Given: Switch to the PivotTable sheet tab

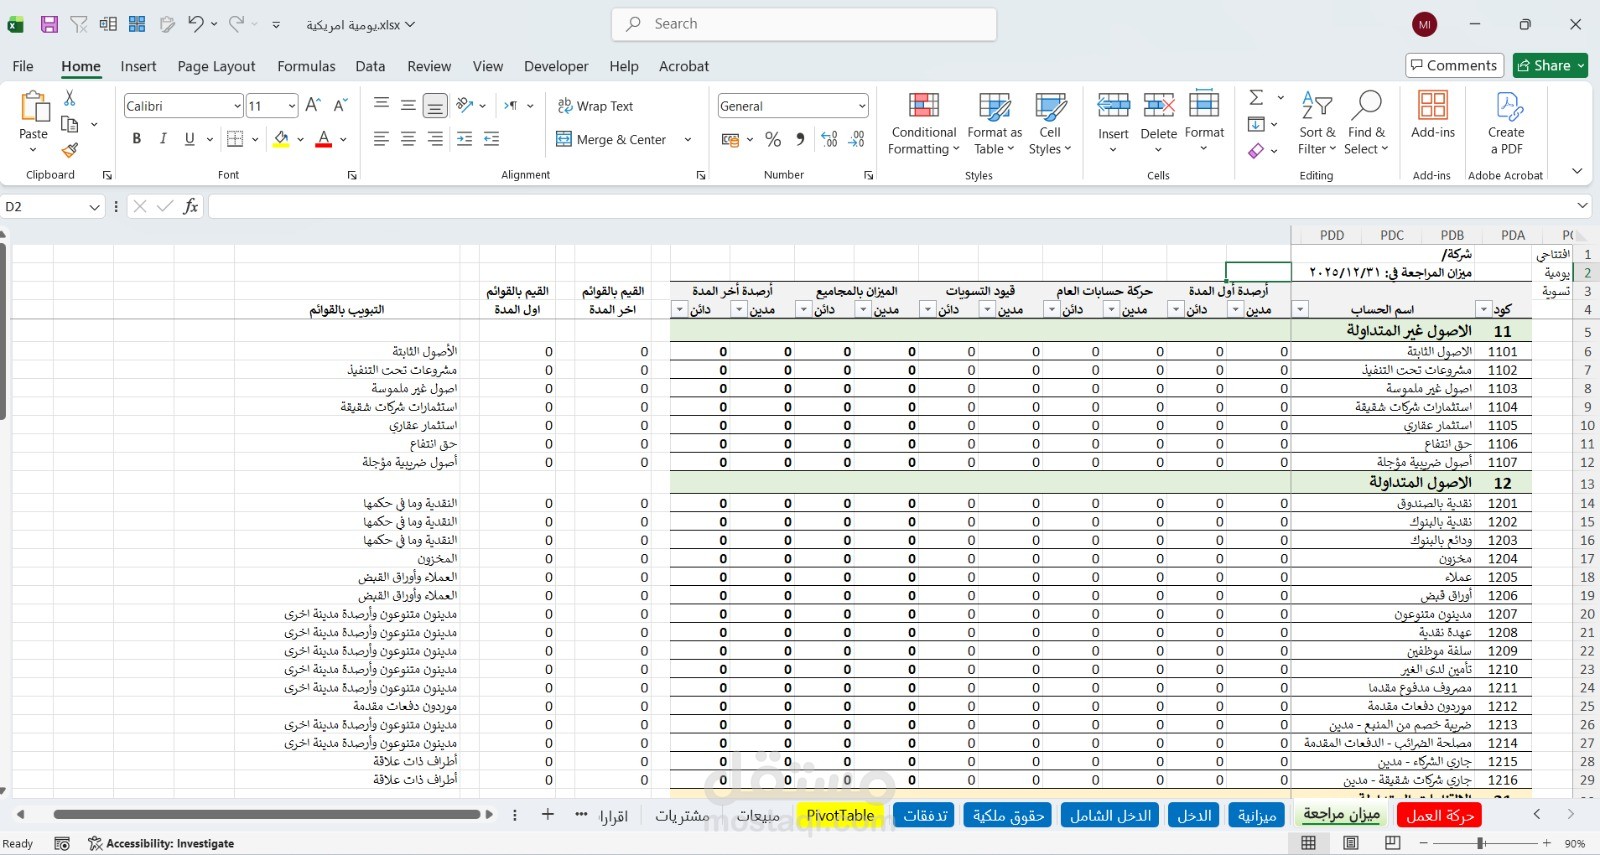Looking at the screenshot, I should [840, 816].
